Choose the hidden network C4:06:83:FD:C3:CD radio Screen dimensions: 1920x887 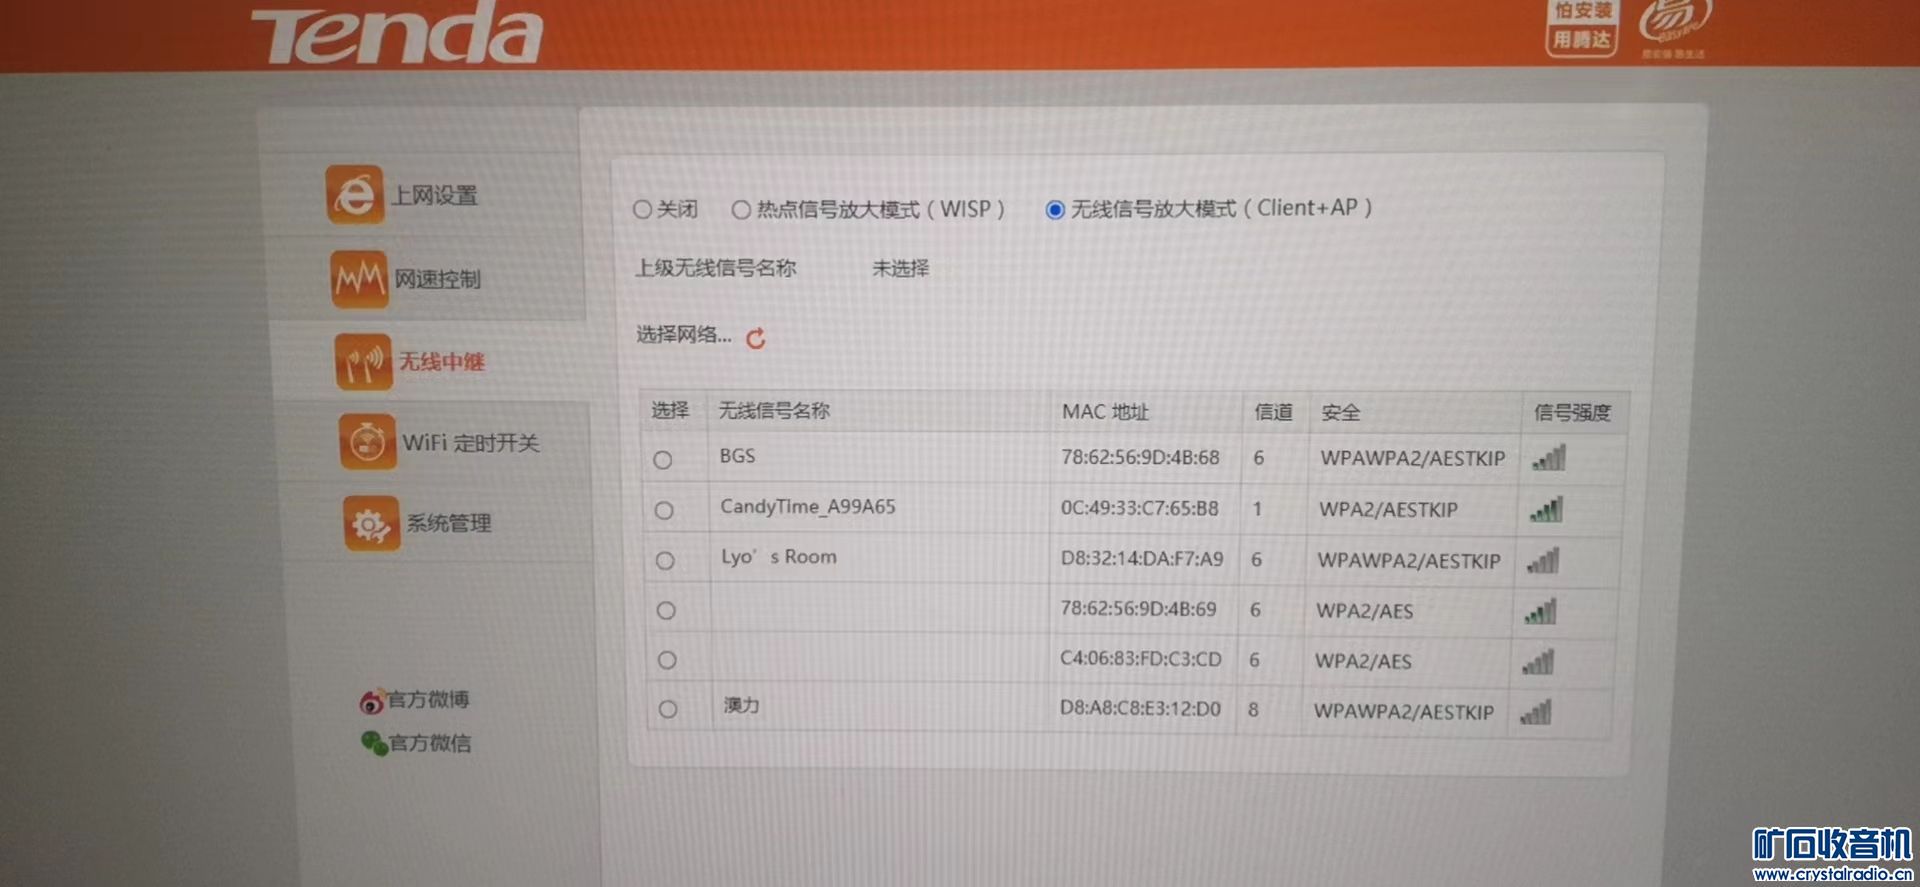click(667, 660)
